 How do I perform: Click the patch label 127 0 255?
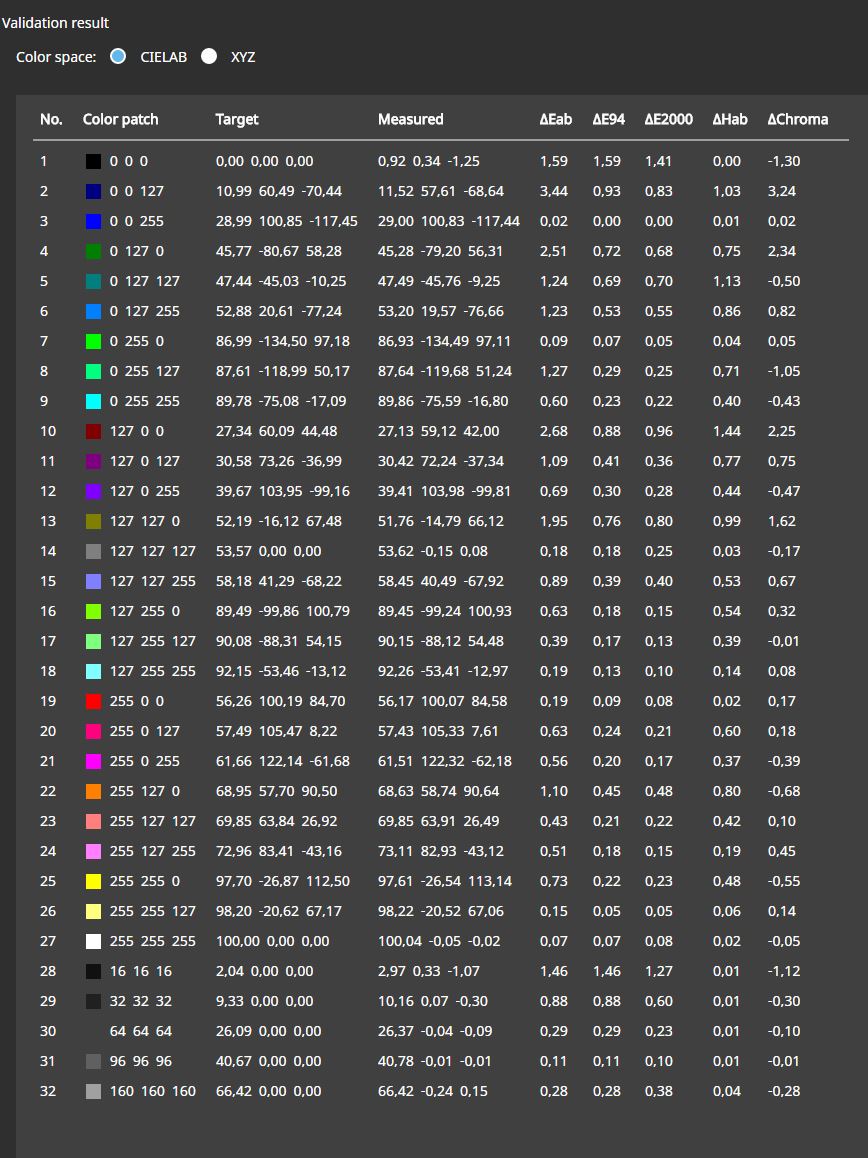click(145, 491)
